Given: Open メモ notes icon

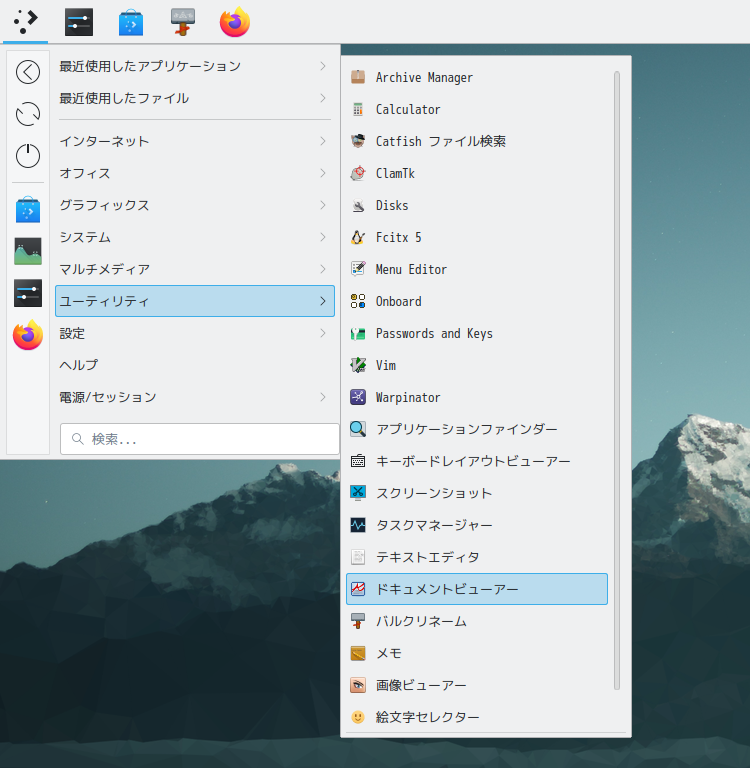Looking at the screenshot, I should [x=358, y=653].
